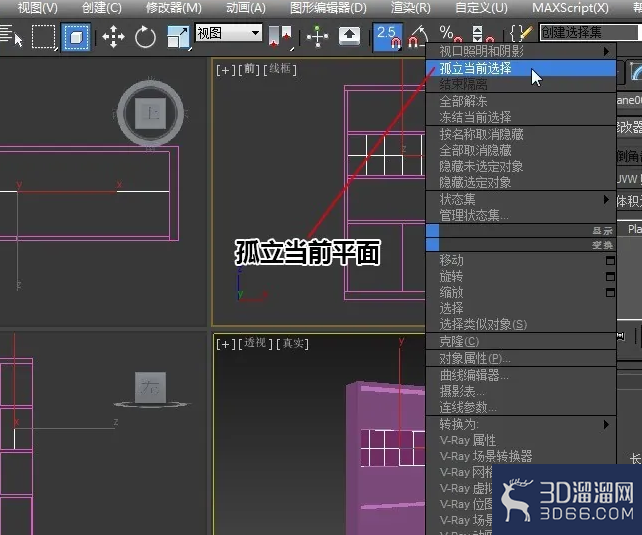The image size is (642, 535).
Task: Toggle Window/Crossing selection mode
Action: coord(76,37)
